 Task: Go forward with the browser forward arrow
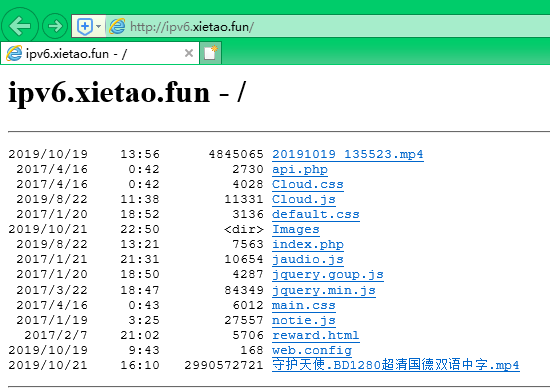pyautogui.click(x=55, y=26)
